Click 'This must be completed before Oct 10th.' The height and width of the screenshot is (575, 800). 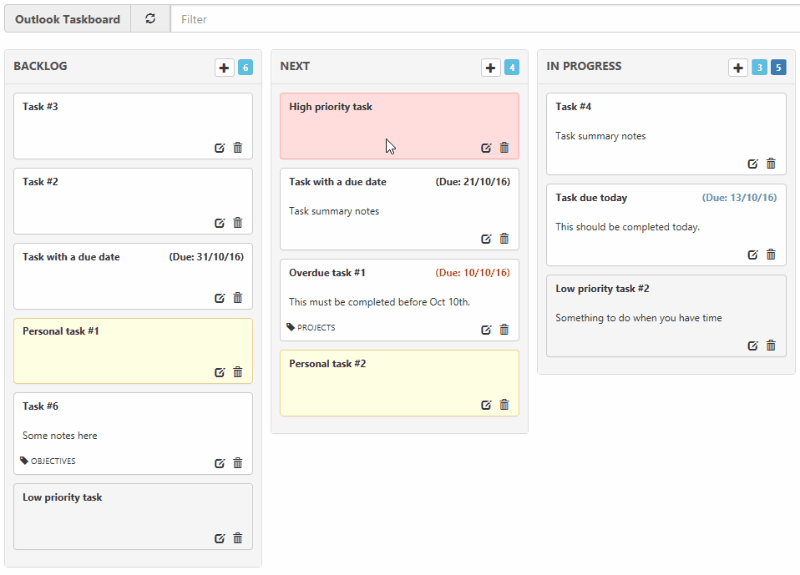point(380,302)
